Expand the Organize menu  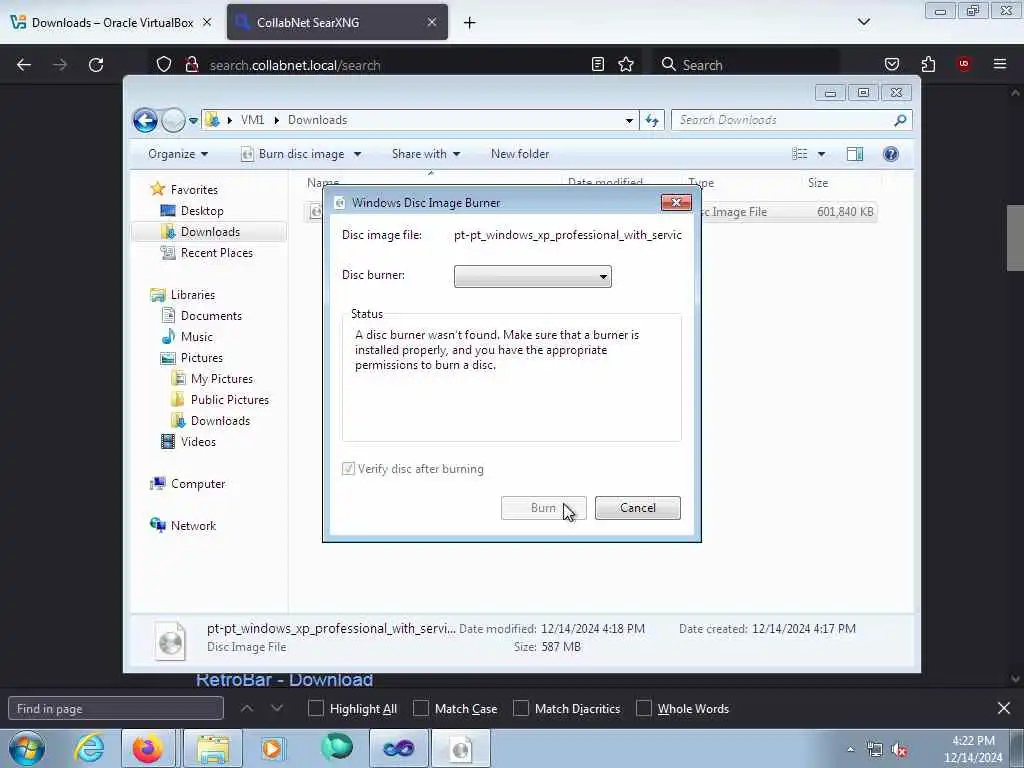click(x=178, y=154)
